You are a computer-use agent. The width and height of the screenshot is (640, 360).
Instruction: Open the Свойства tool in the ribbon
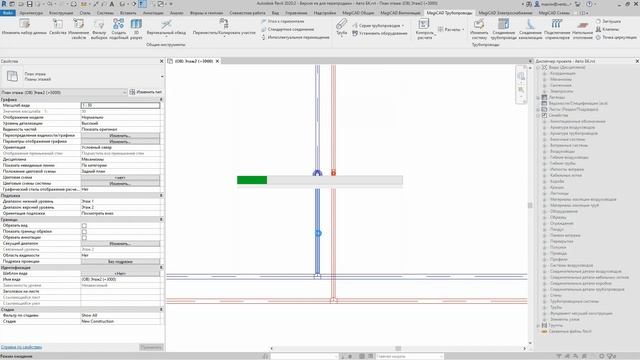tap(58, 29)
